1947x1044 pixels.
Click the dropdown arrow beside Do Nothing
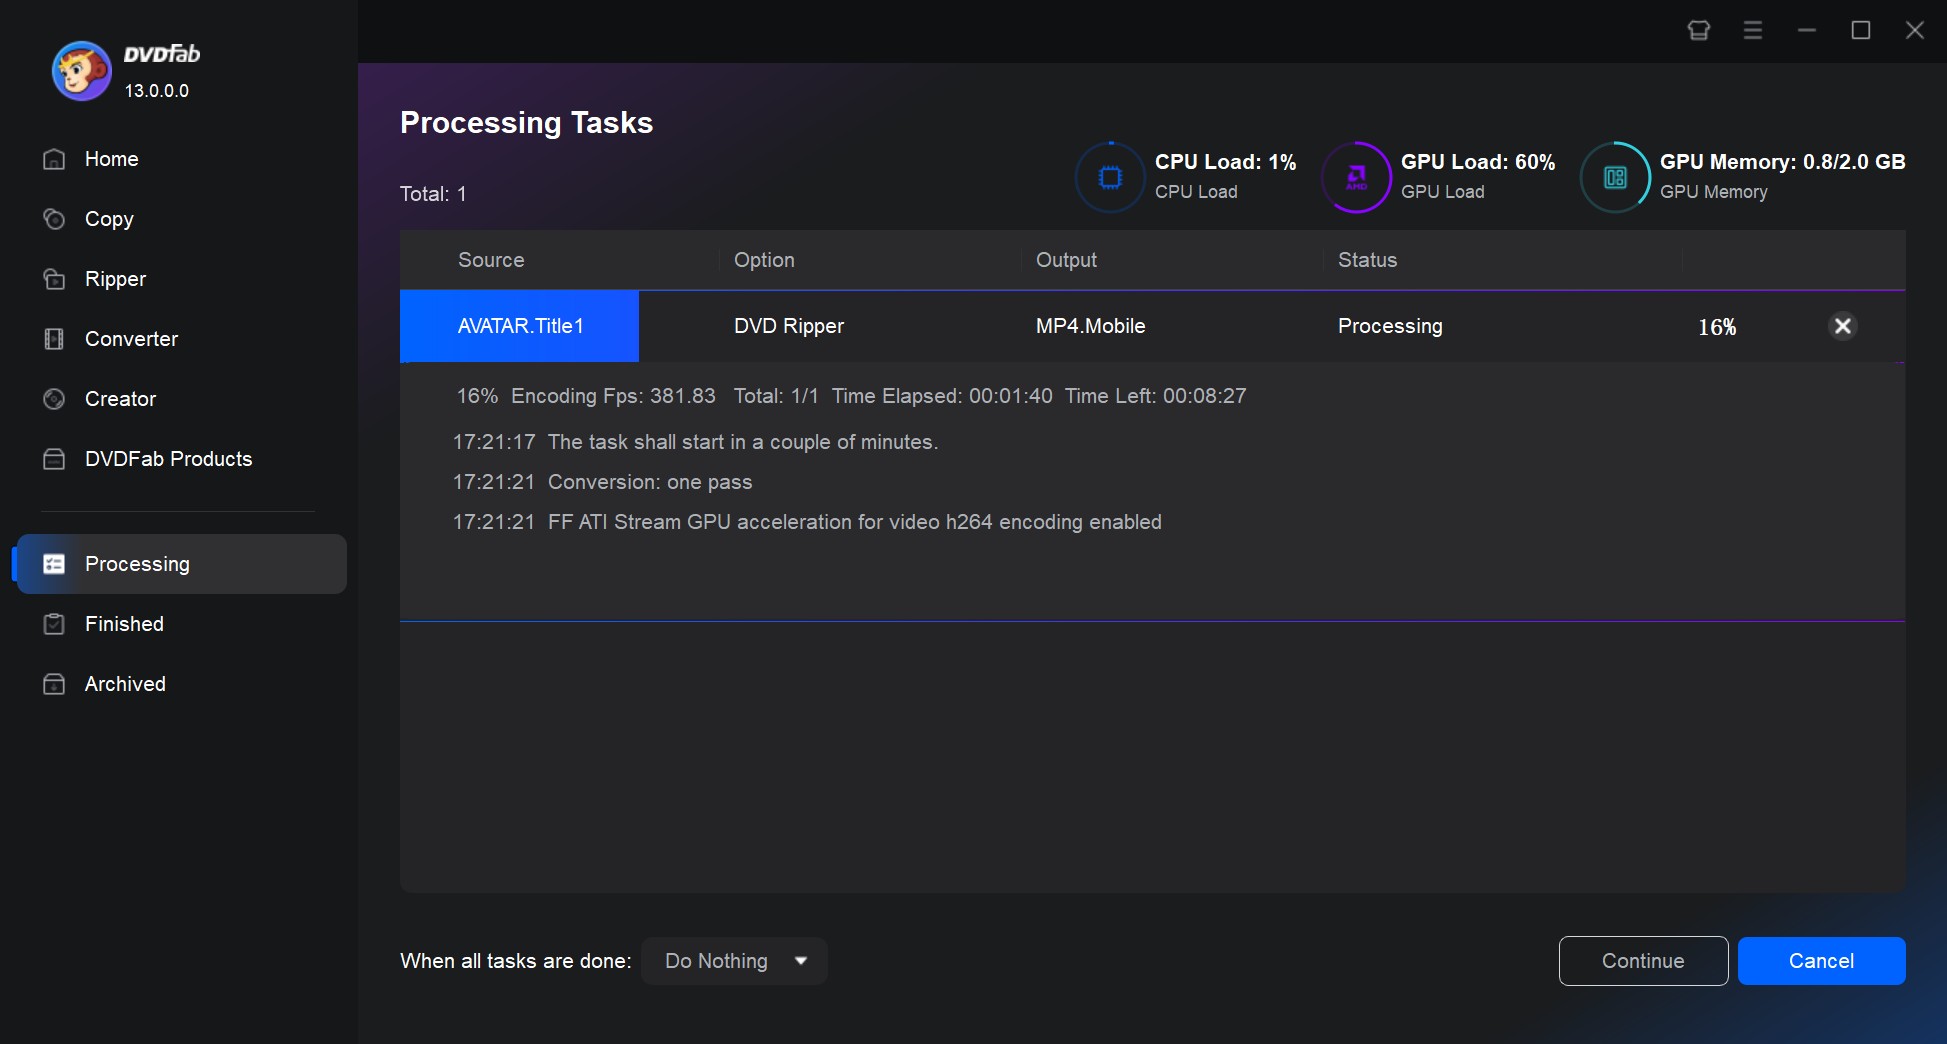coord(800,961)
